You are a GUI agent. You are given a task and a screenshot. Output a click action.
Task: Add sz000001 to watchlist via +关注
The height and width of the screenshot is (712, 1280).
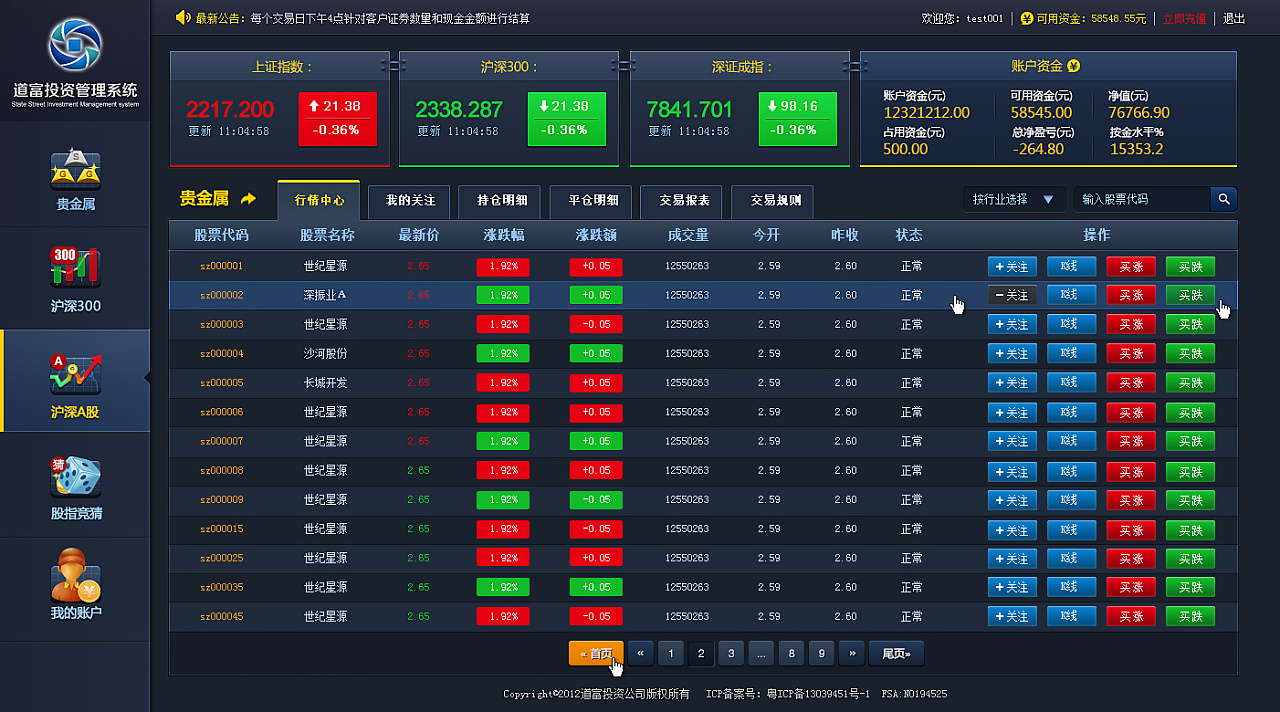click(1011, 266)
